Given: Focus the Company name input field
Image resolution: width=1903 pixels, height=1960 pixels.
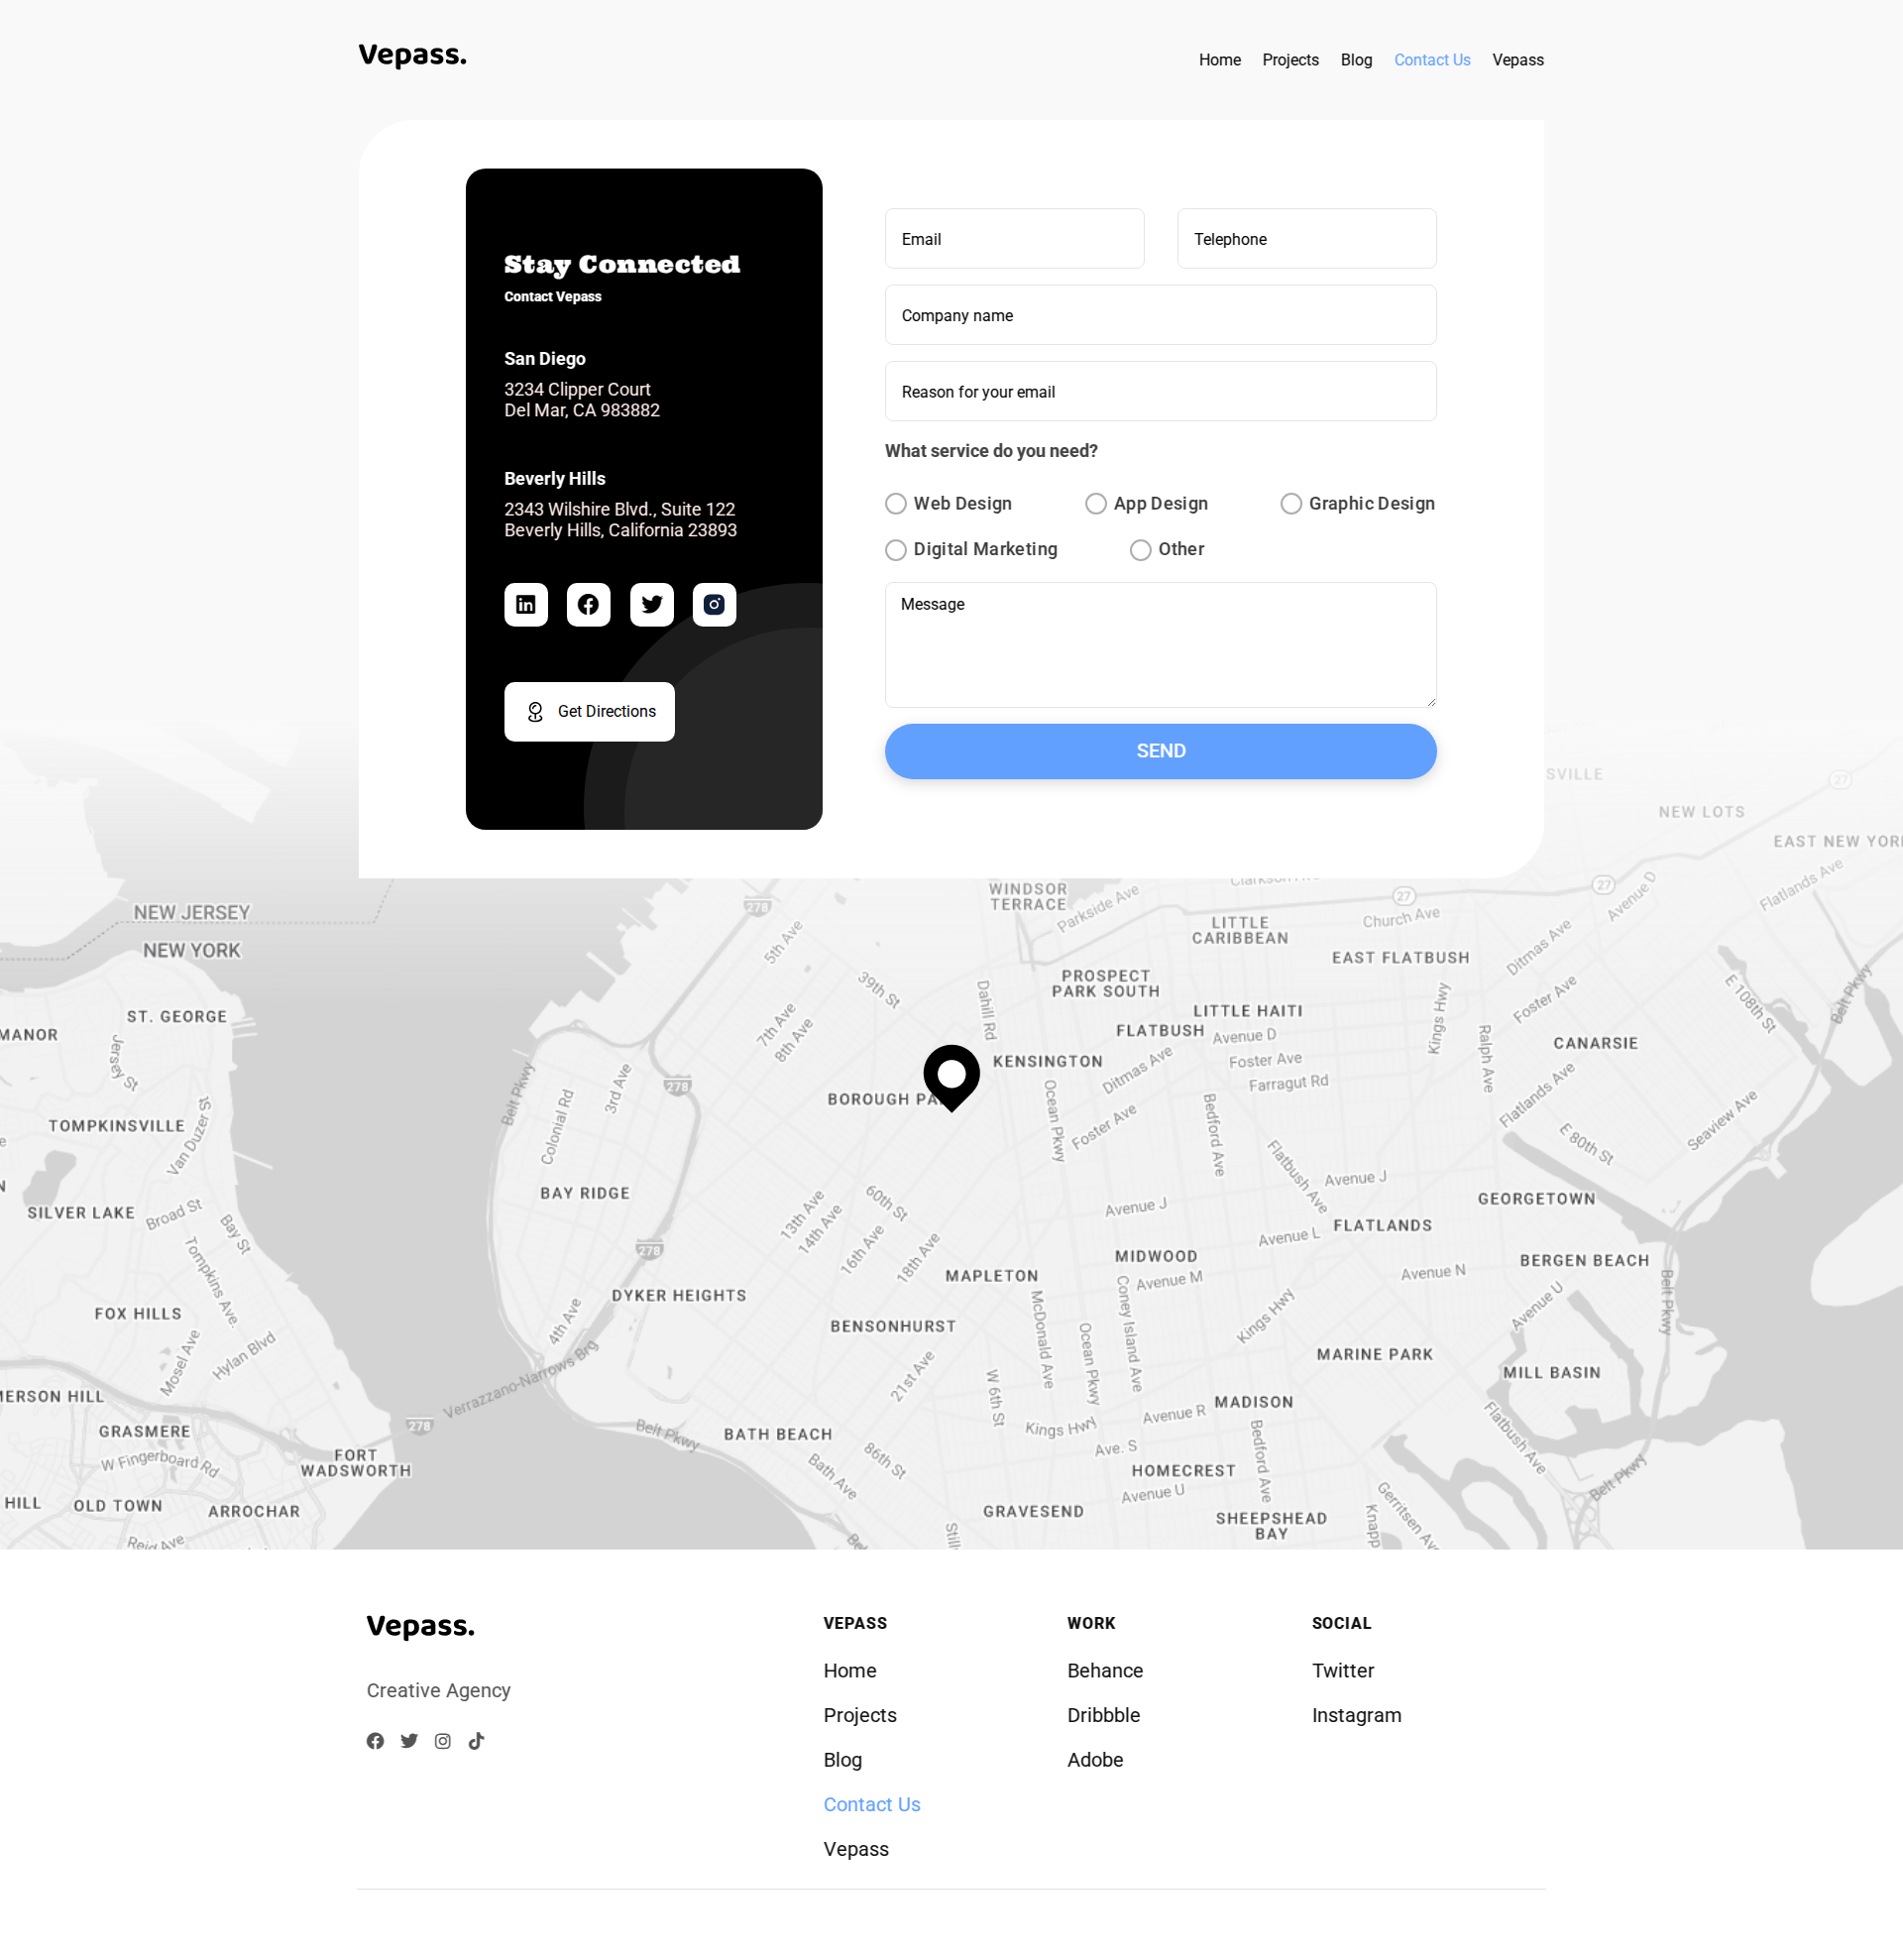Looking at the screenshot, I should 1160,316.
